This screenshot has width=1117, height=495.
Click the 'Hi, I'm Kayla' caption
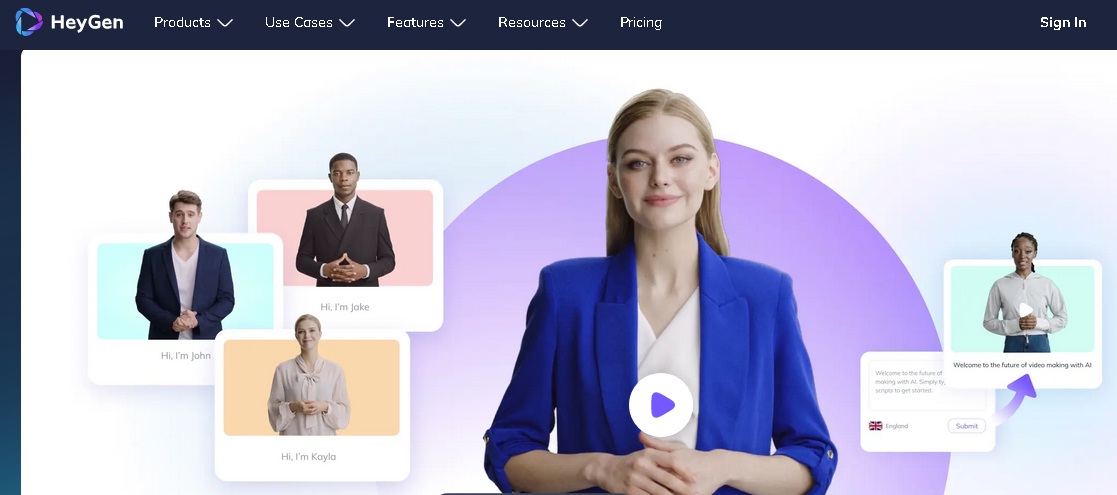[308, 457]
